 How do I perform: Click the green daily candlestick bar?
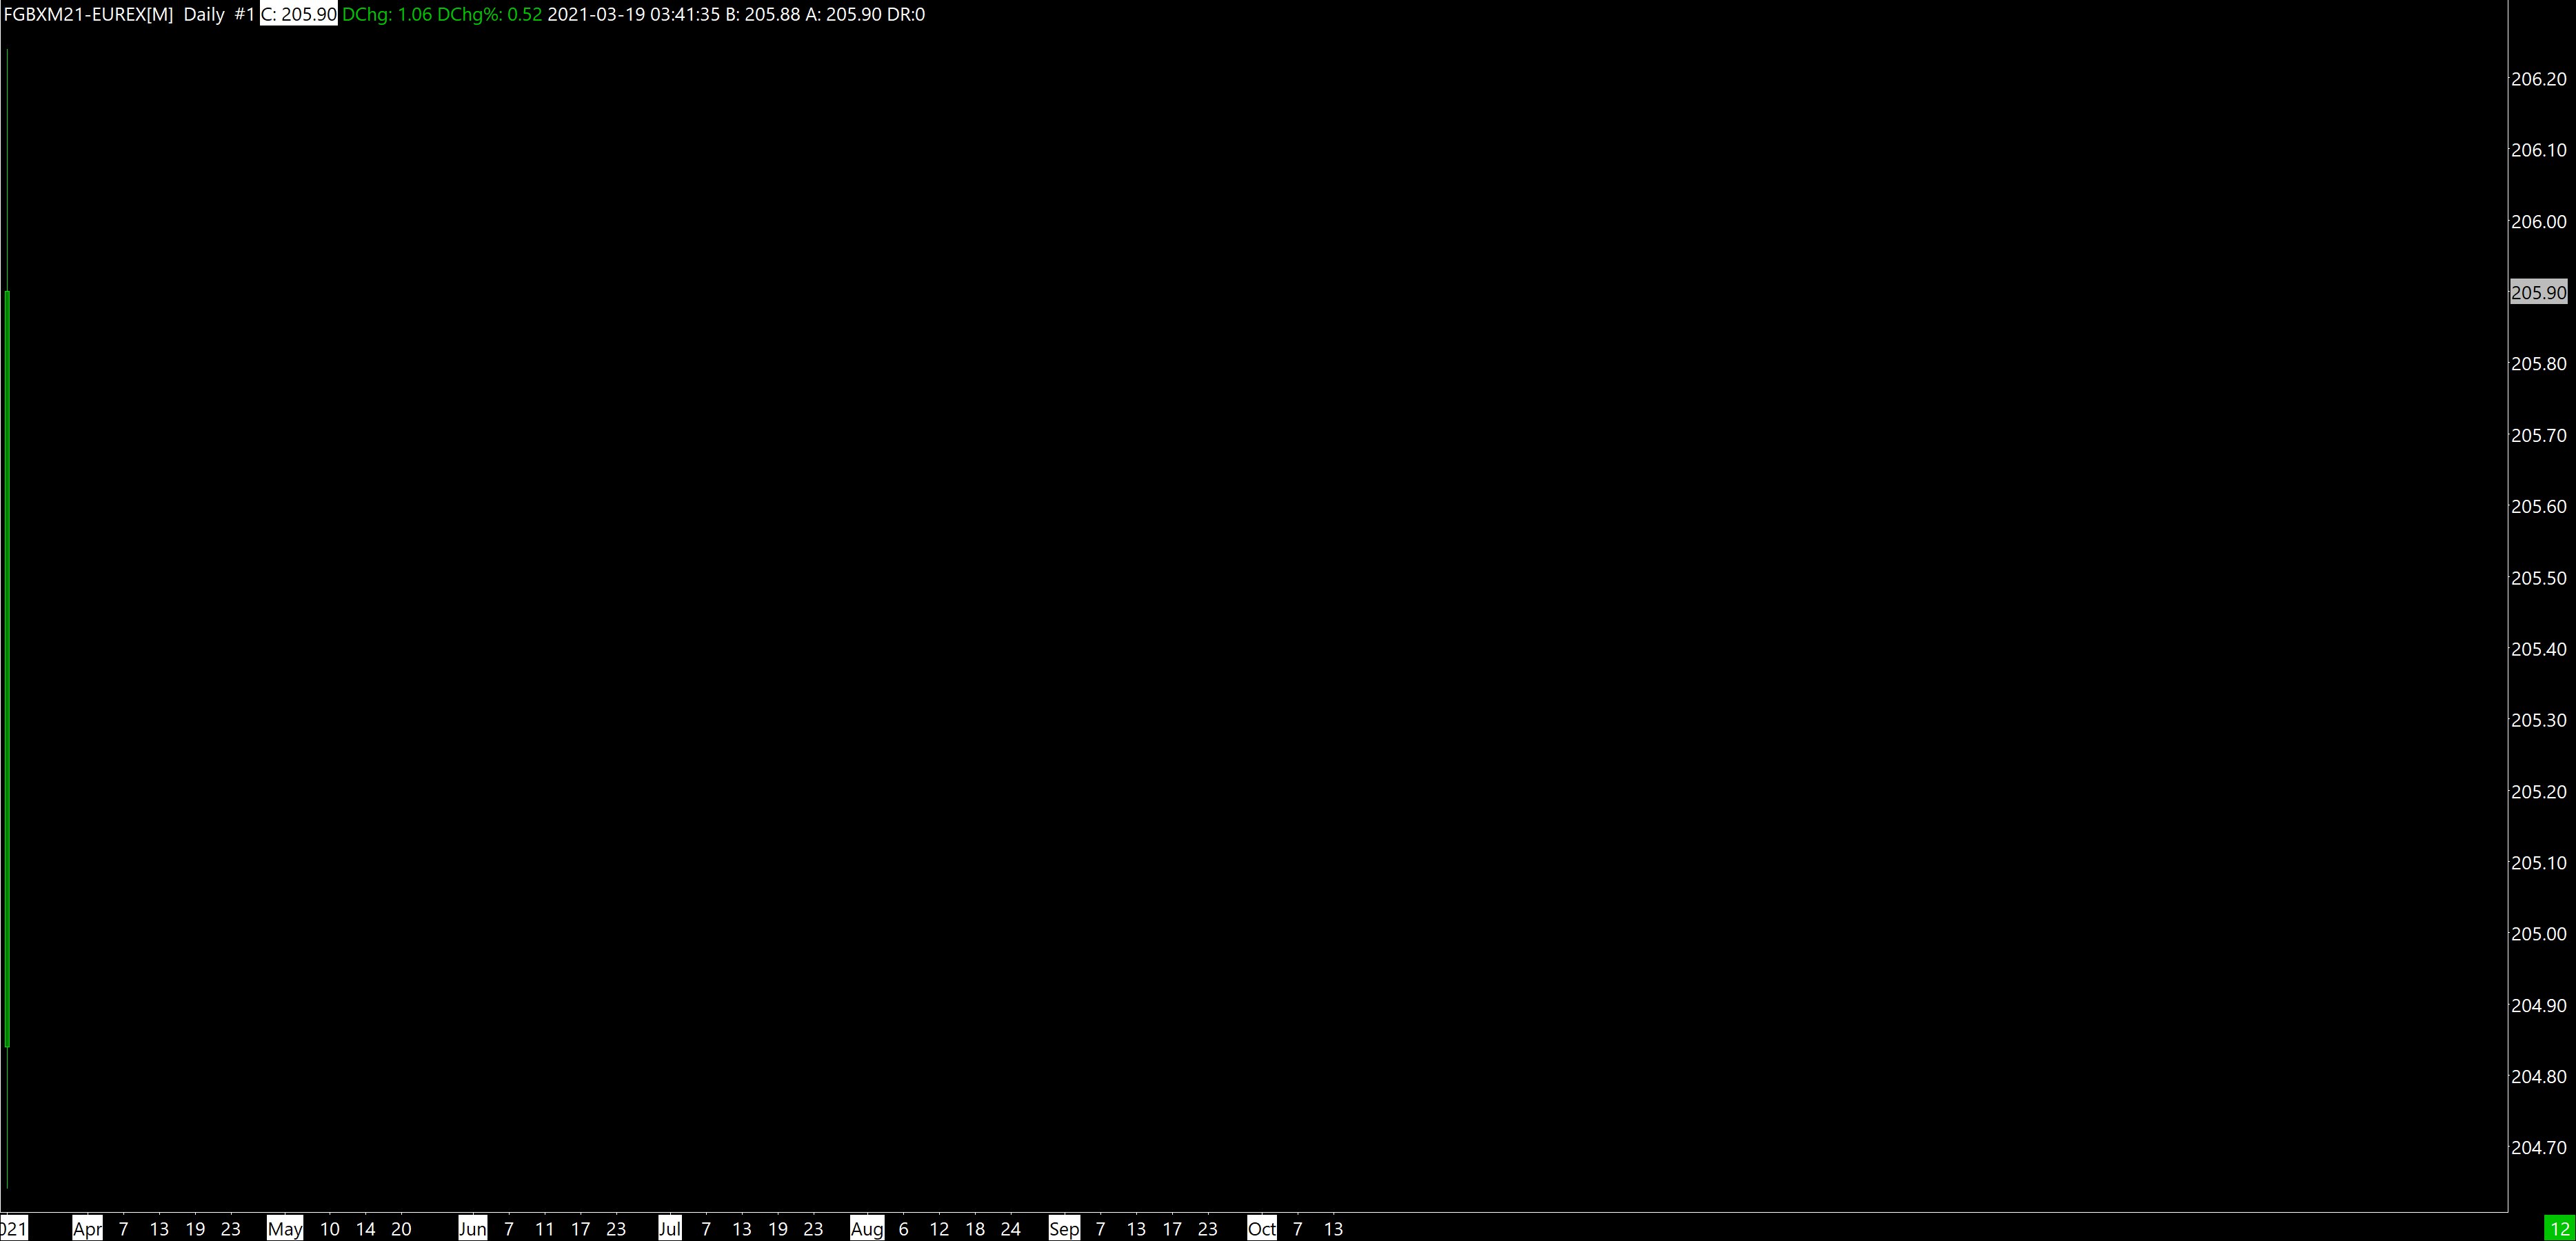[8, 668]
